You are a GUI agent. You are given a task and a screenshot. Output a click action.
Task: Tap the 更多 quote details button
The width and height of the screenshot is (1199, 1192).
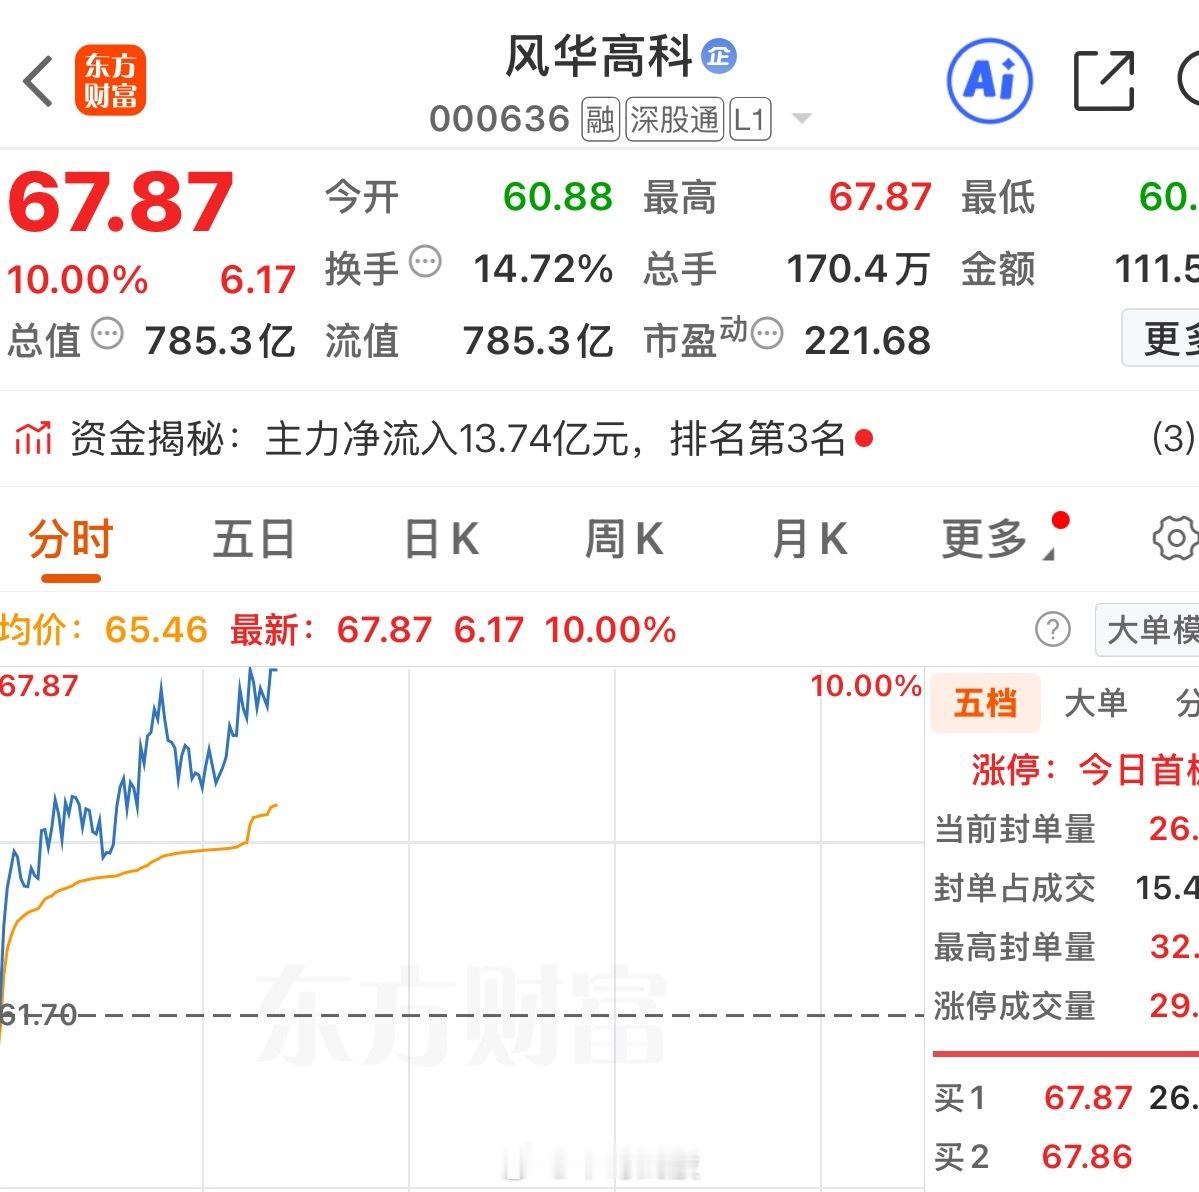point(1161,338)
